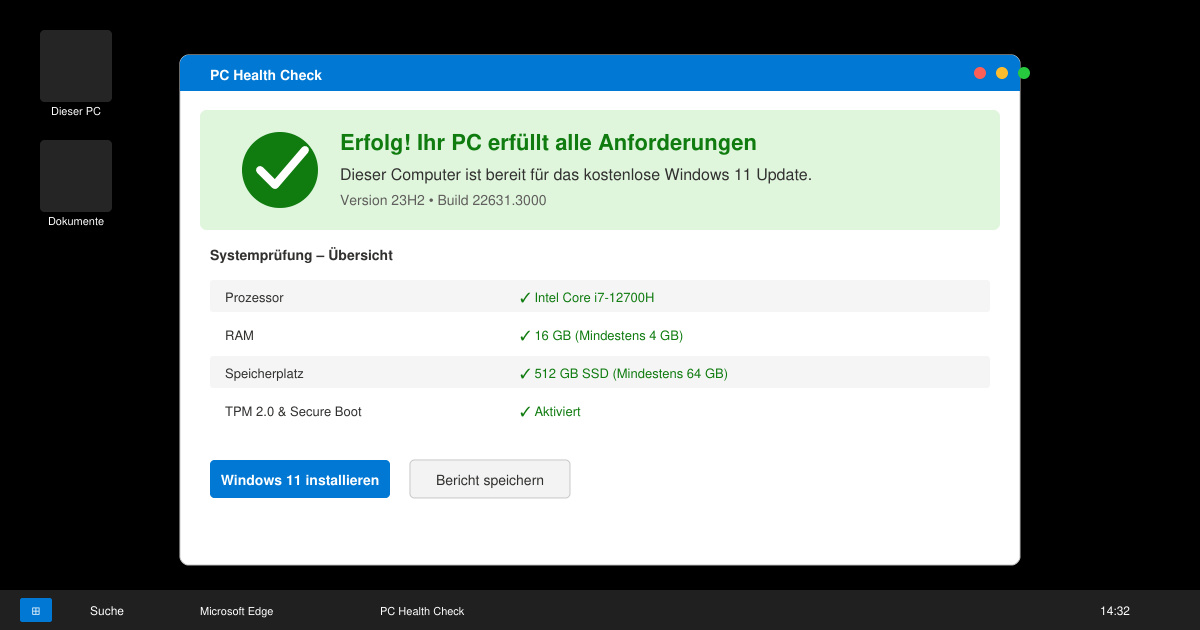Click the kostenlose Windows 11 Update sentence
The width and height of the screenshot is (1200, 630).
click(576, 174)
